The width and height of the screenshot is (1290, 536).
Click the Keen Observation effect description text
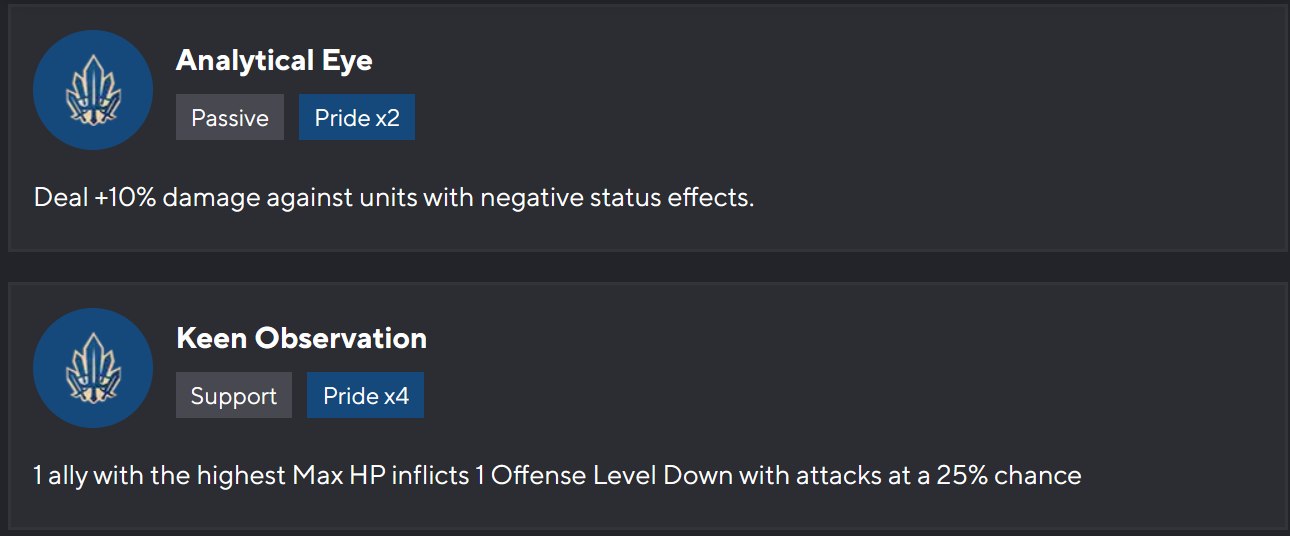pos(557,475)
